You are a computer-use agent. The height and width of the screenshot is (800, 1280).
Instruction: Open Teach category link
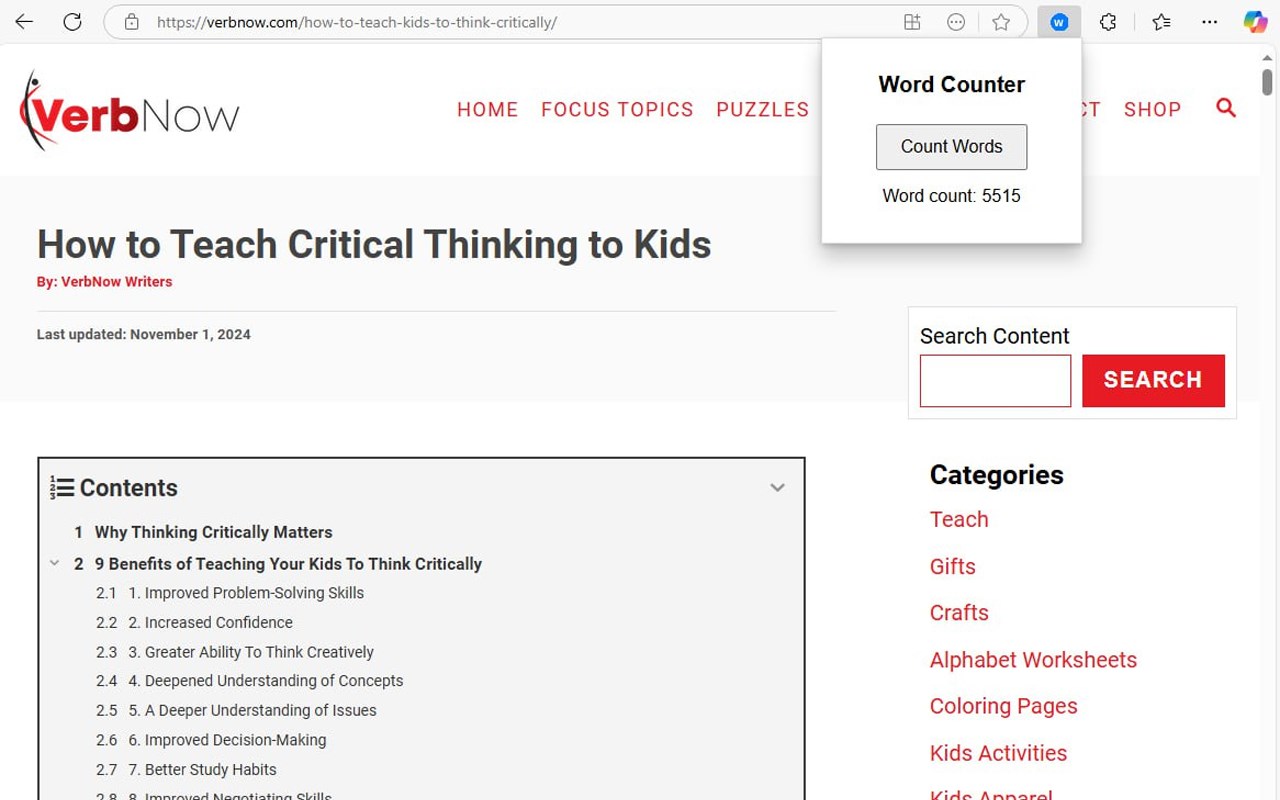(959, 519)
